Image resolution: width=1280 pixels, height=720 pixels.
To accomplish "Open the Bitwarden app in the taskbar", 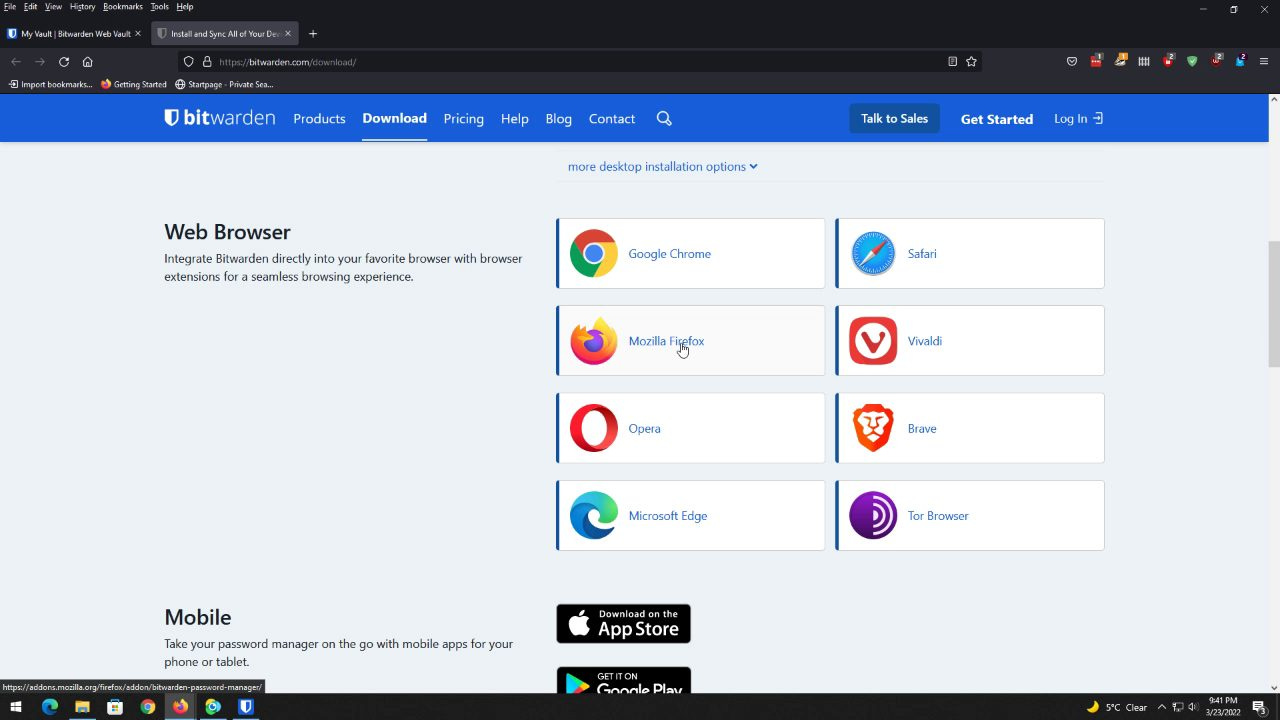I will coord(246,707).
